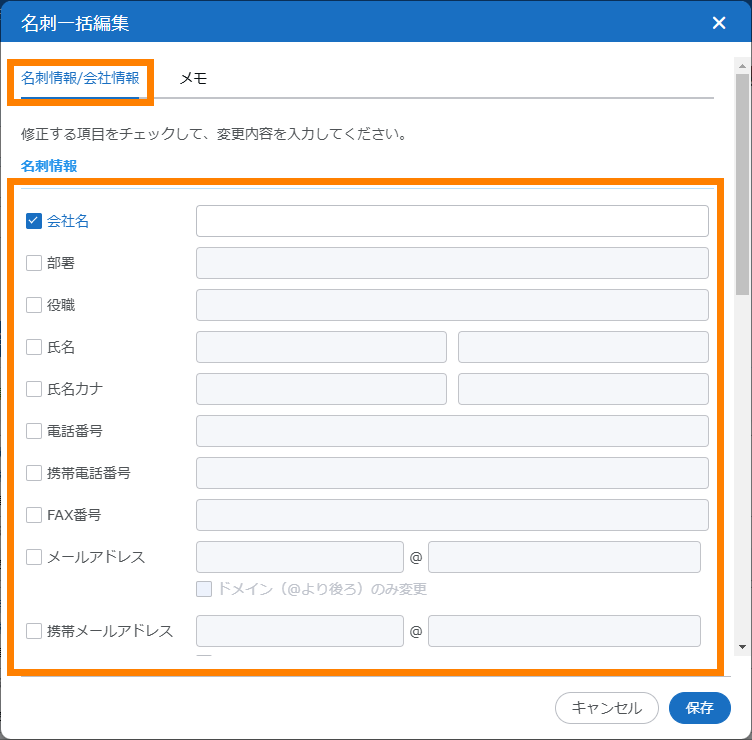Viewport: 752px width, 740px height.
Task: Uncheck the 会社名 checkbox
Action: [x=34, y=221]
